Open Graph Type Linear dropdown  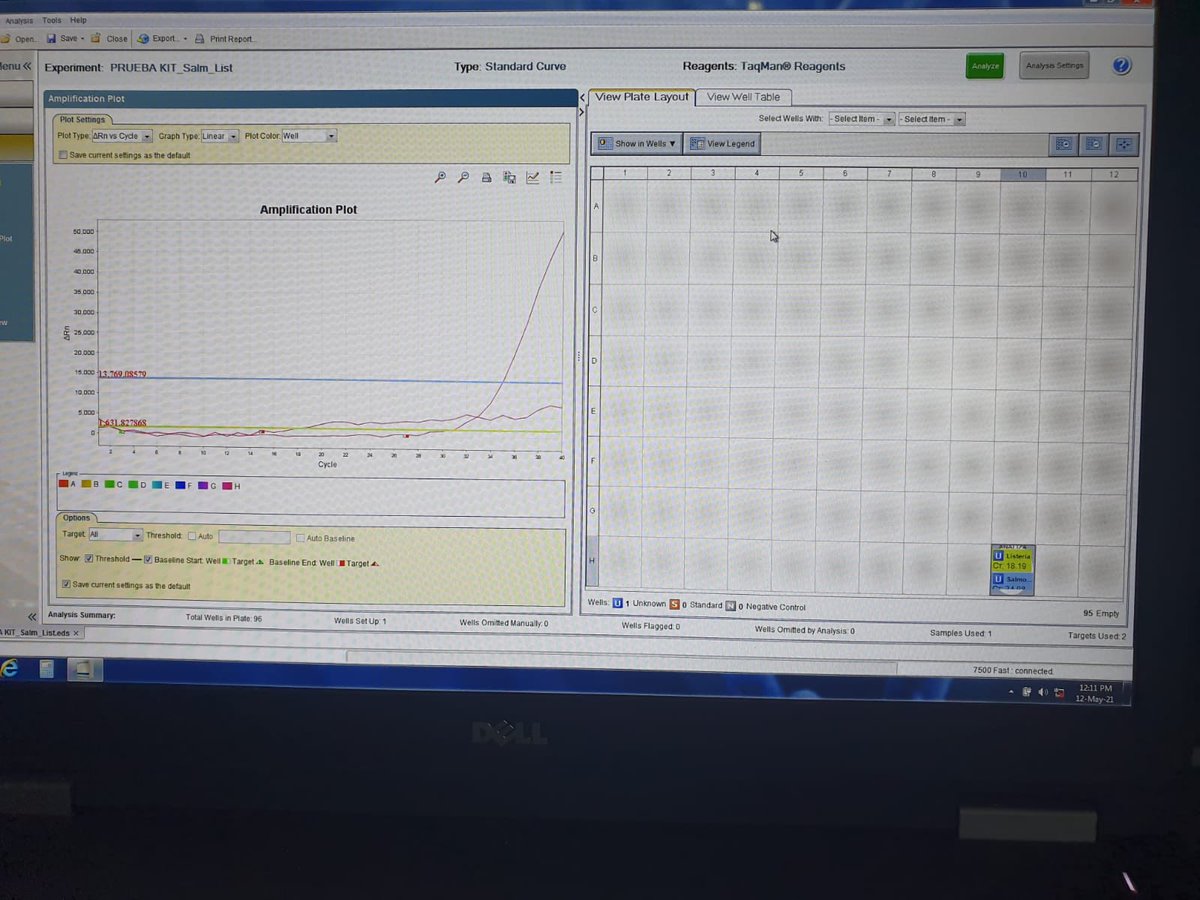point(233,136)
